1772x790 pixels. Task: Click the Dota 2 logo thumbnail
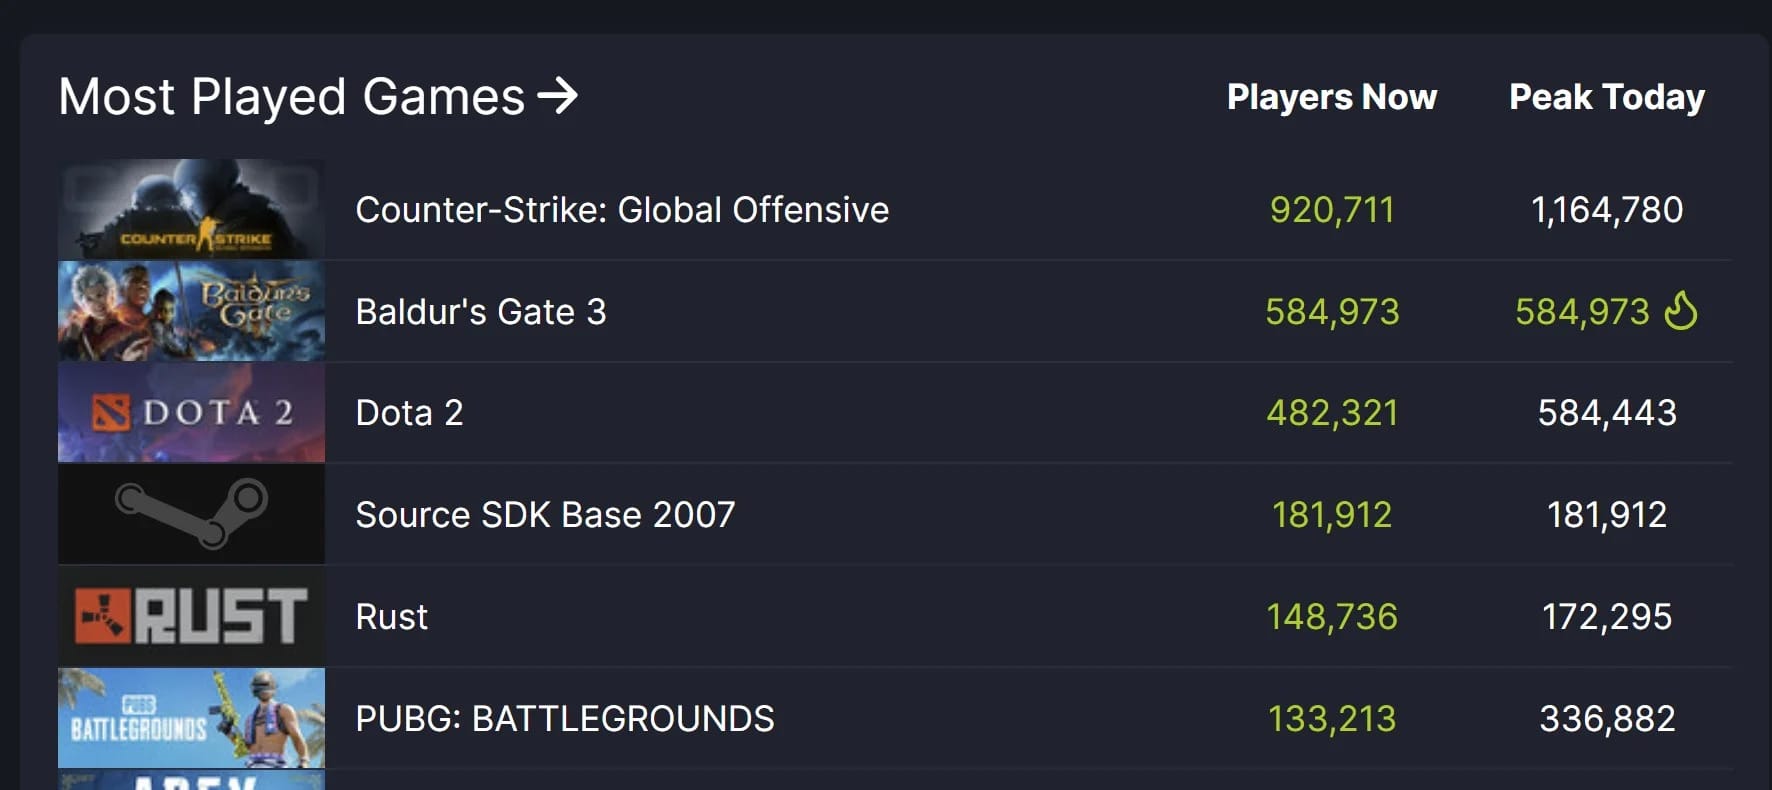pyautogui.click(x=191, y=413)
